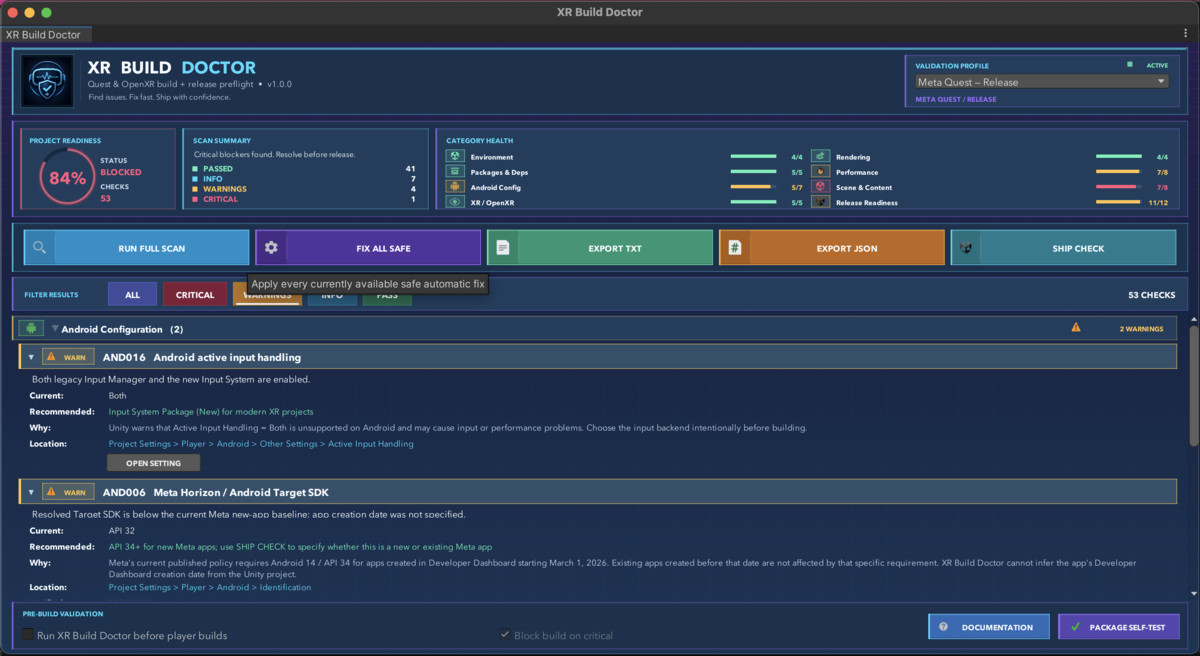Click the Rendering category icon
1200x656 pixels.
820,157
